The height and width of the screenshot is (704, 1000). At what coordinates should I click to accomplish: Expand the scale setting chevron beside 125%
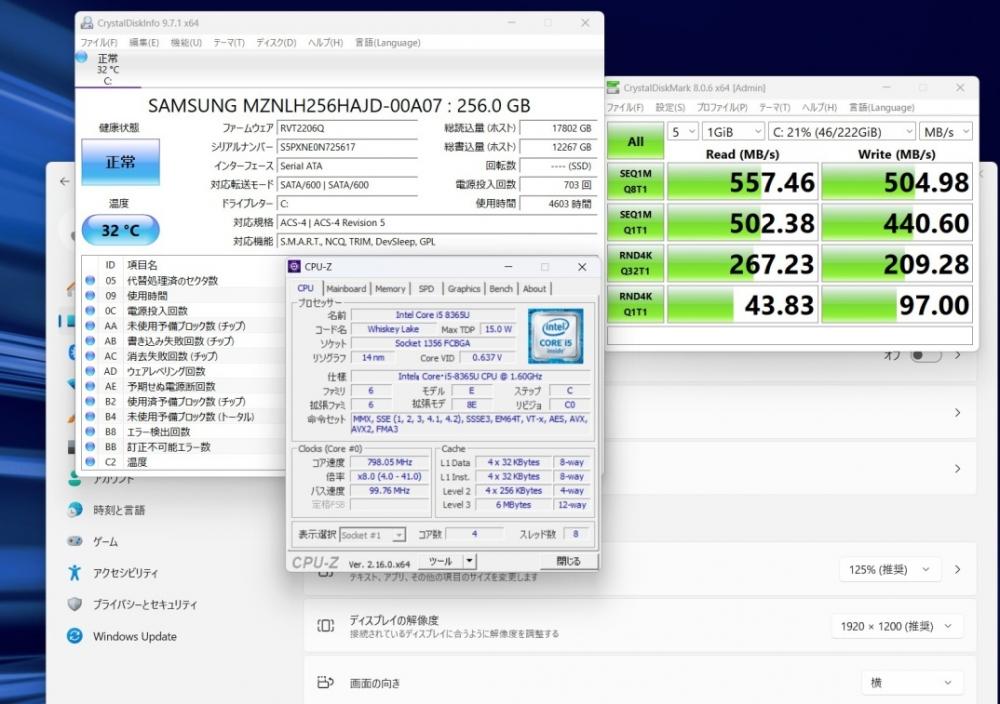click(957, 569)
